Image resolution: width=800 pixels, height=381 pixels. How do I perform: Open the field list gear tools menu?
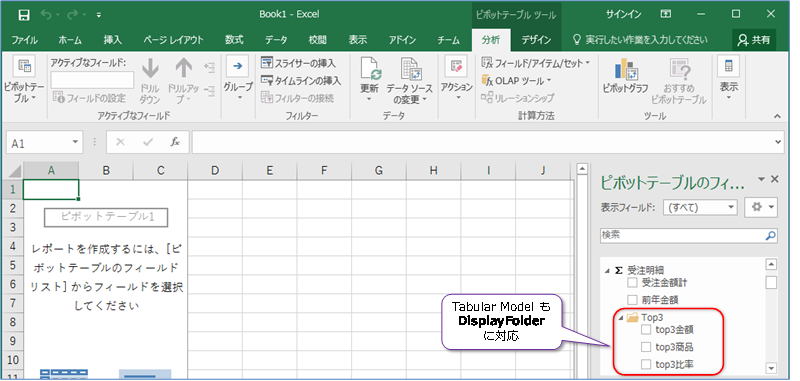click(x=761, y=207)
